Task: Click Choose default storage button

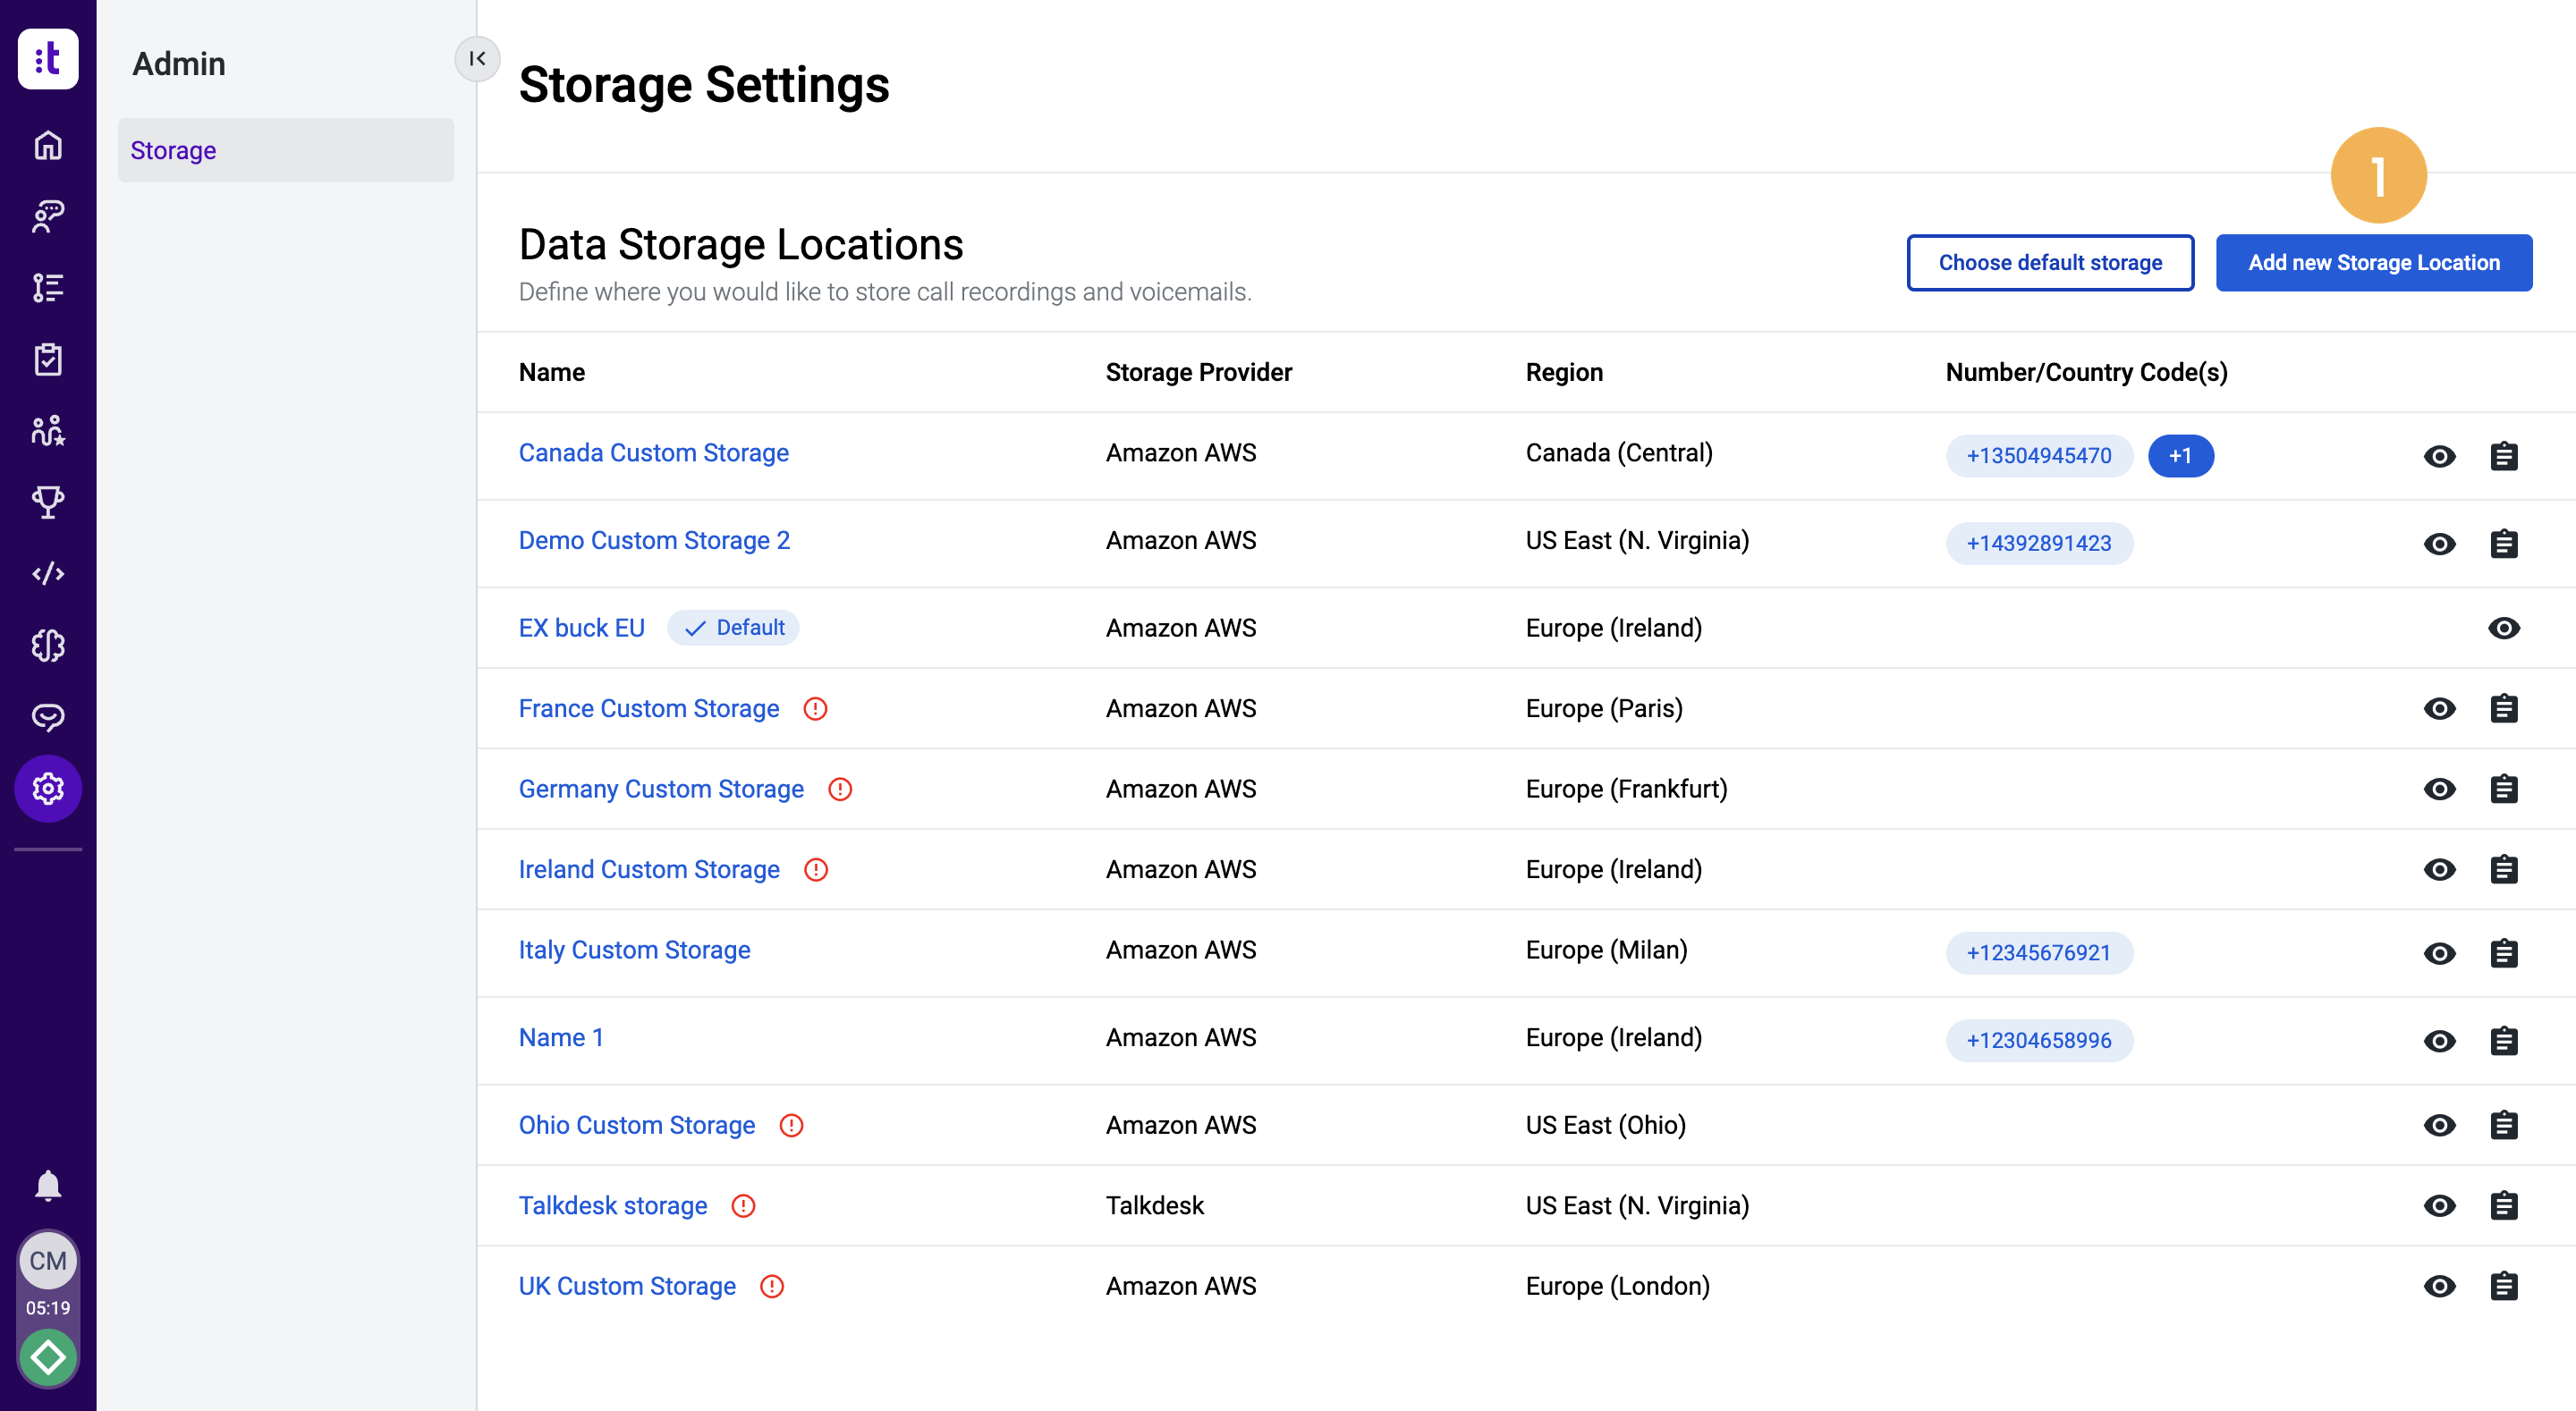Action: 2051,262
